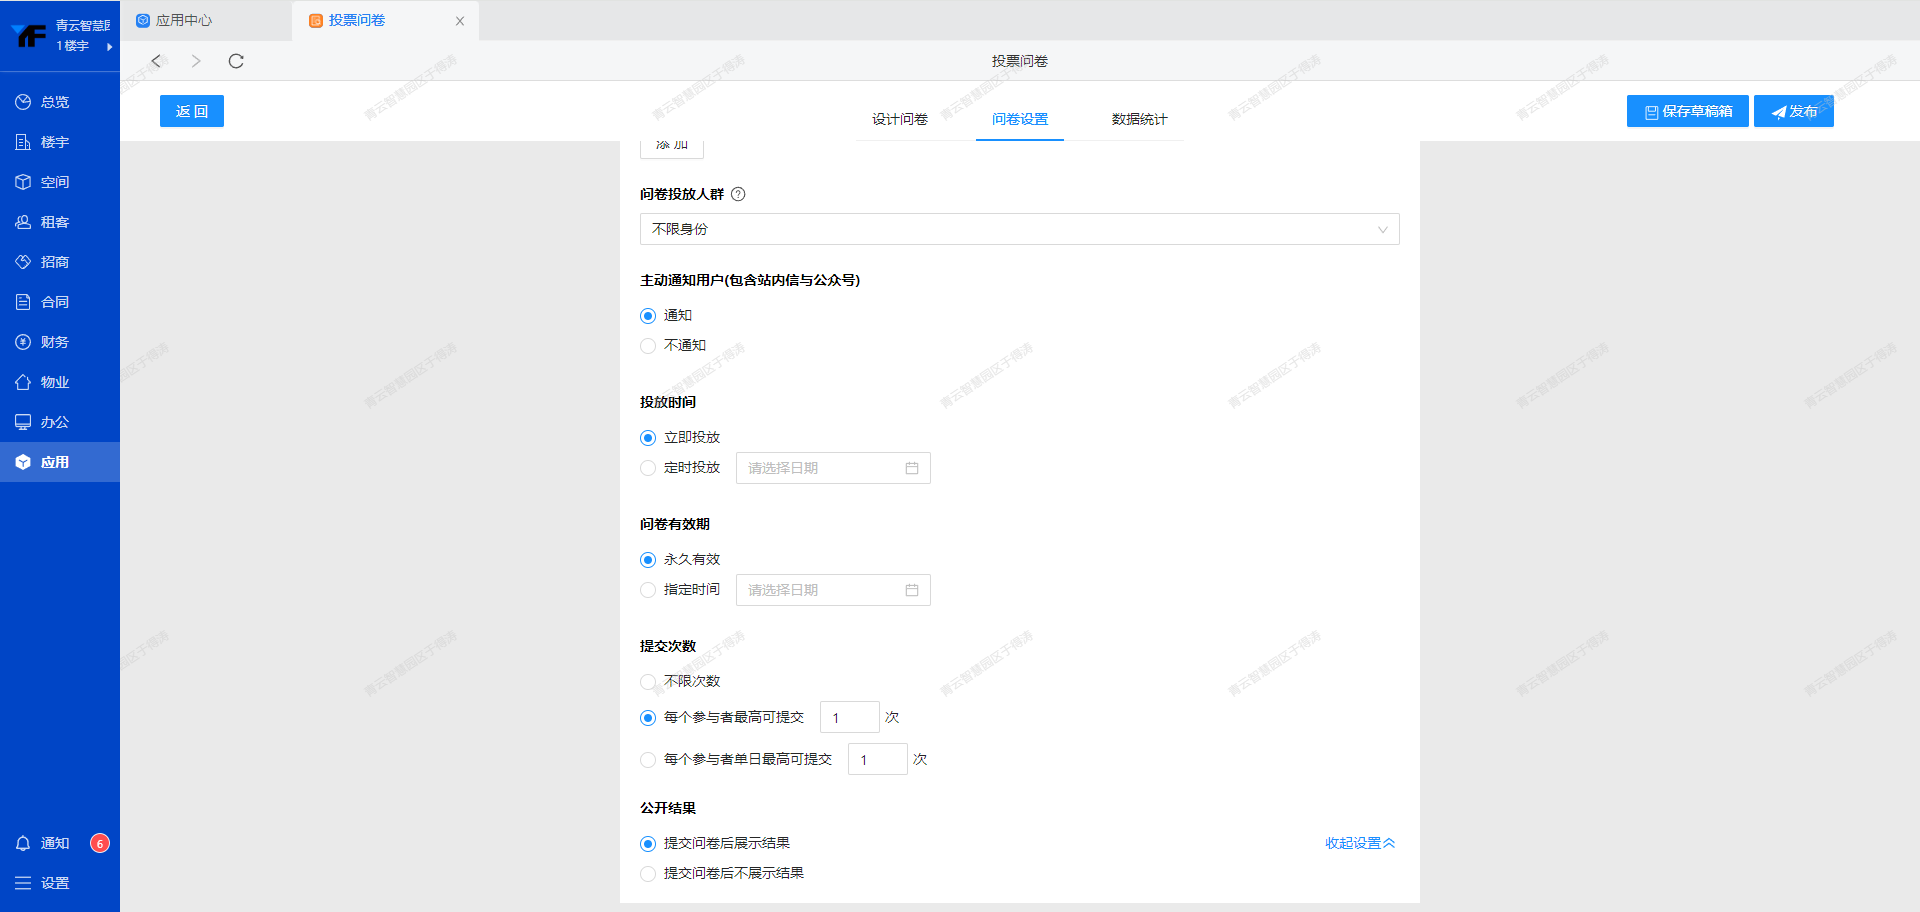Image resolution: width=1920 pixels, height=912 pixels.
Task: Click the 发布 publish button
Action: tap(1793, 111)
